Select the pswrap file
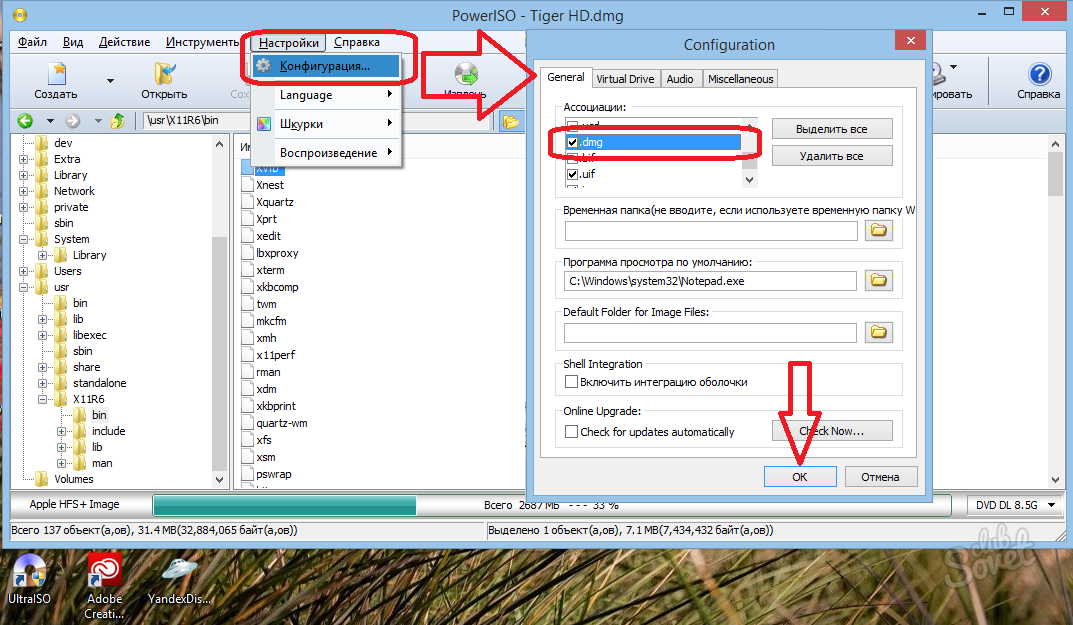The height and width of the screenshot is (625, 1073). pos(274,474)
